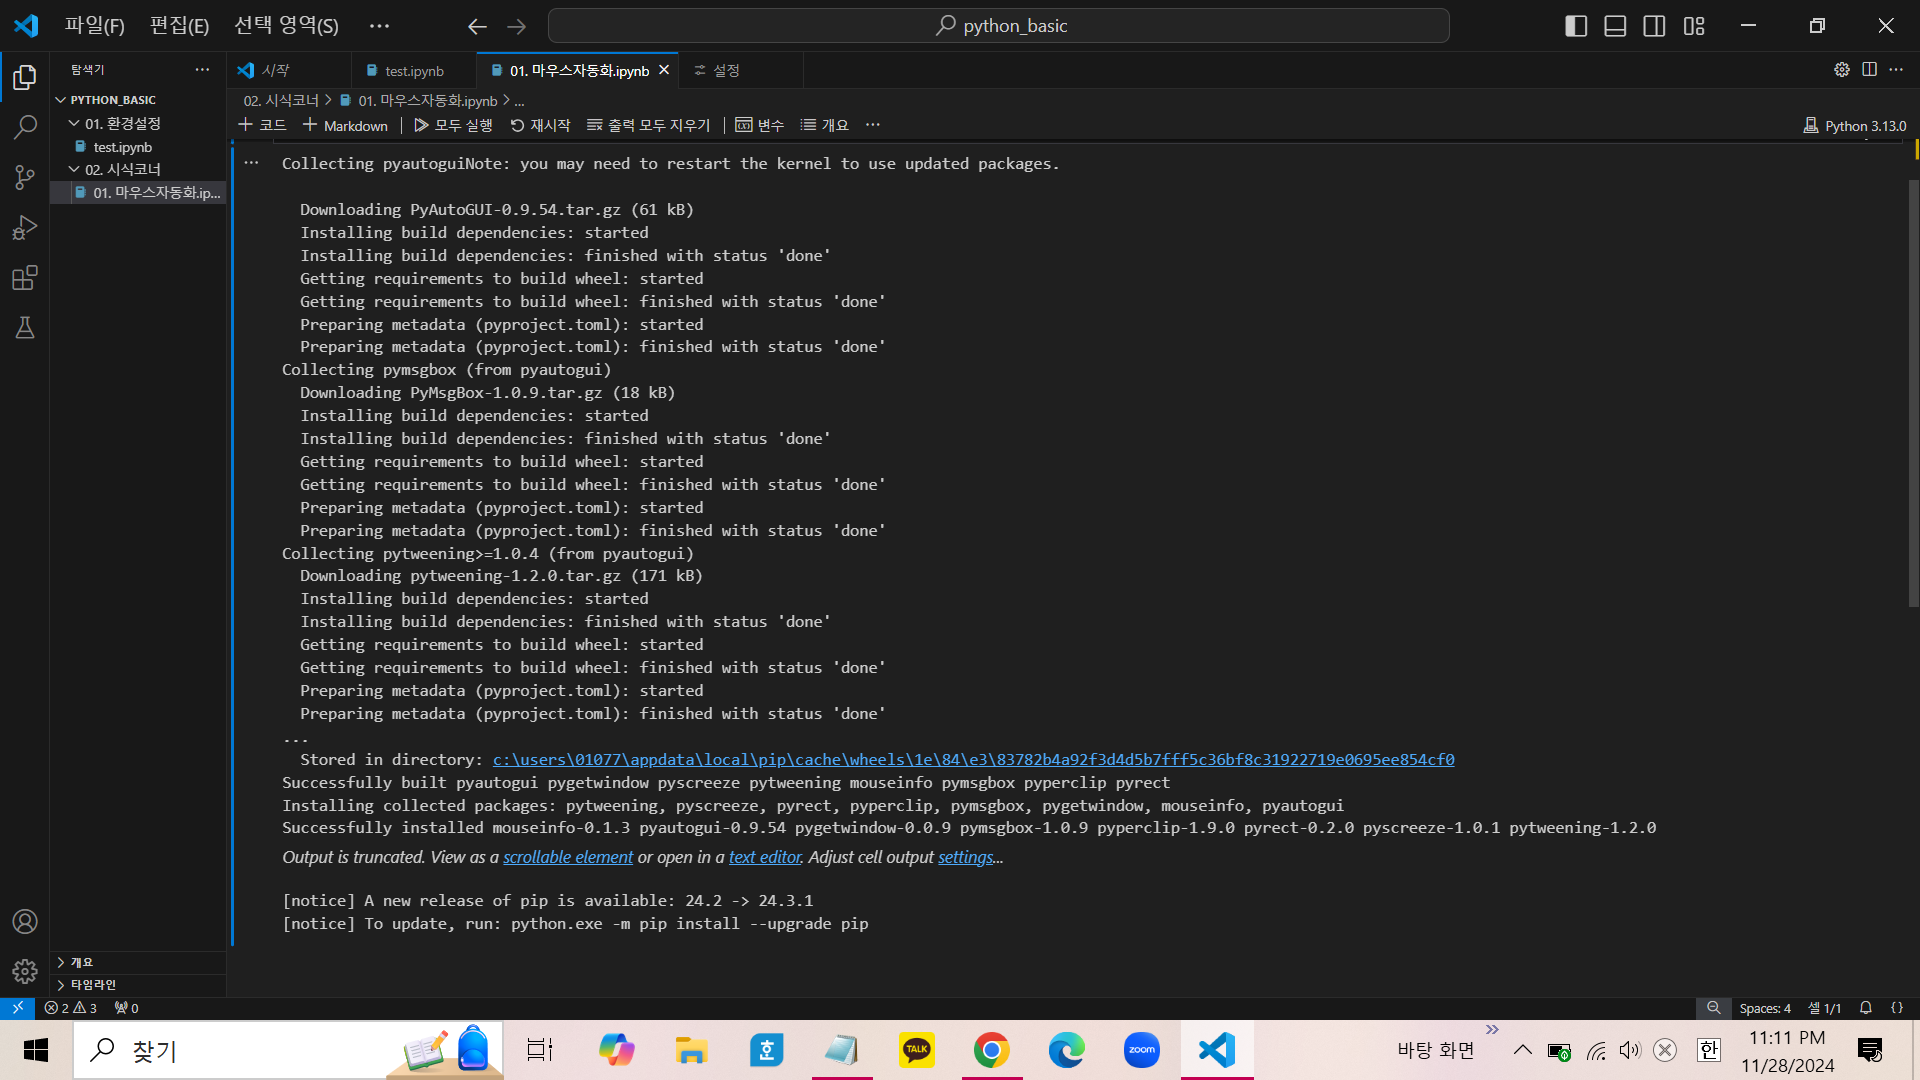Open the Run and Debug view

coord(25,227)
